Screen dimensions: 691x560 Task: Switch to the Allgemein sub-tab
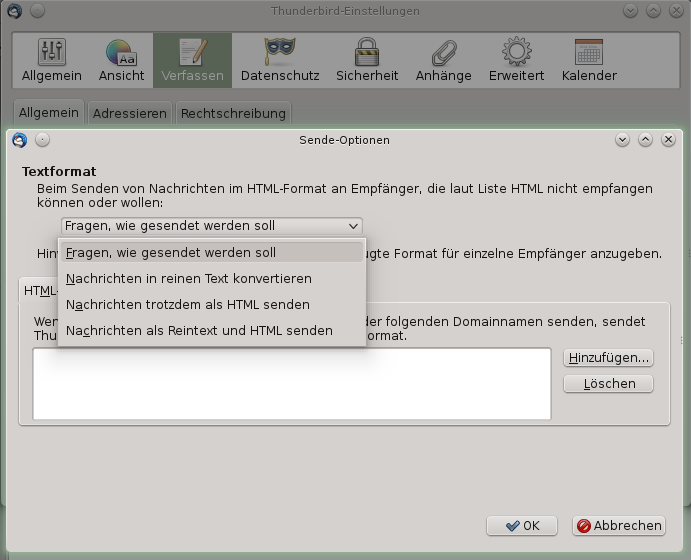coord(48,113)
